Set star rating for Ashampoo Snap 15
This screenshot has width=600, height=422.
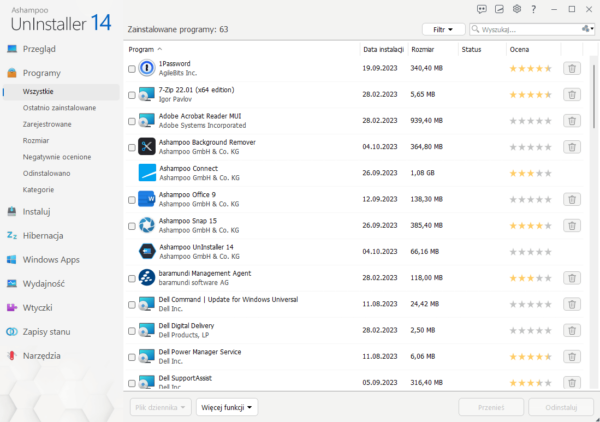pyautogui.click(x=530, y=226)
